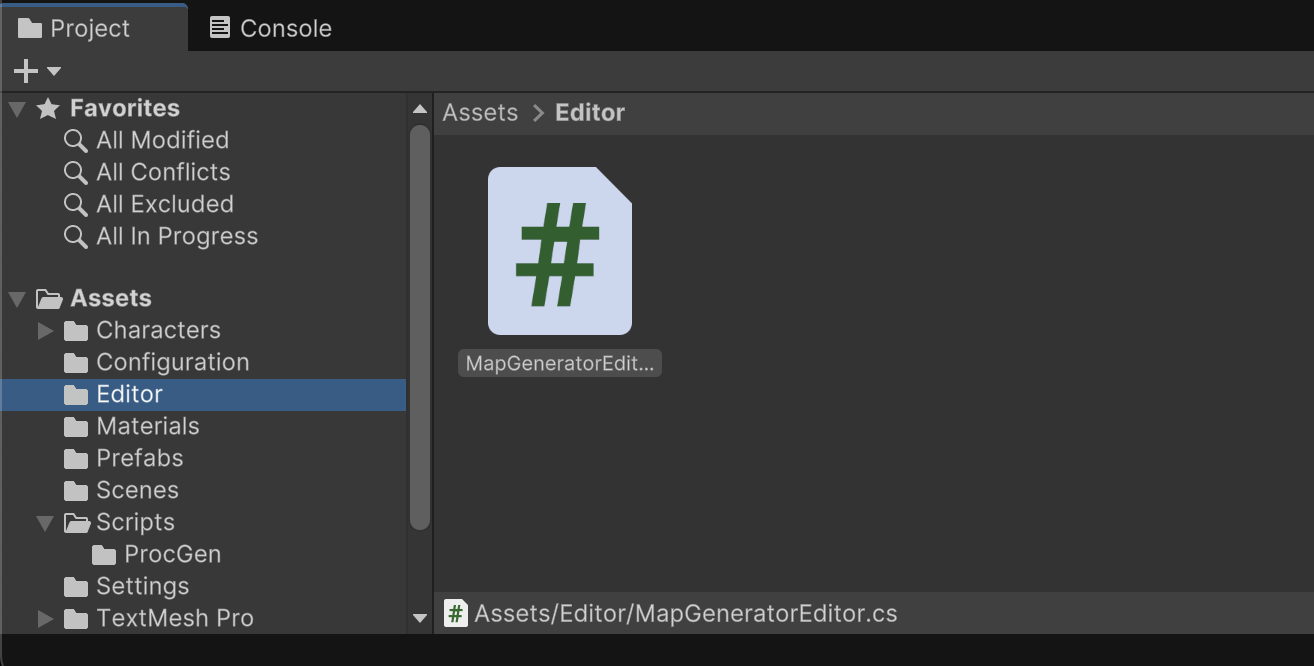This screenshot has height=666, width=1314.
Task: Click the folder tree scroll down arrow
Action: coord(420,619)
